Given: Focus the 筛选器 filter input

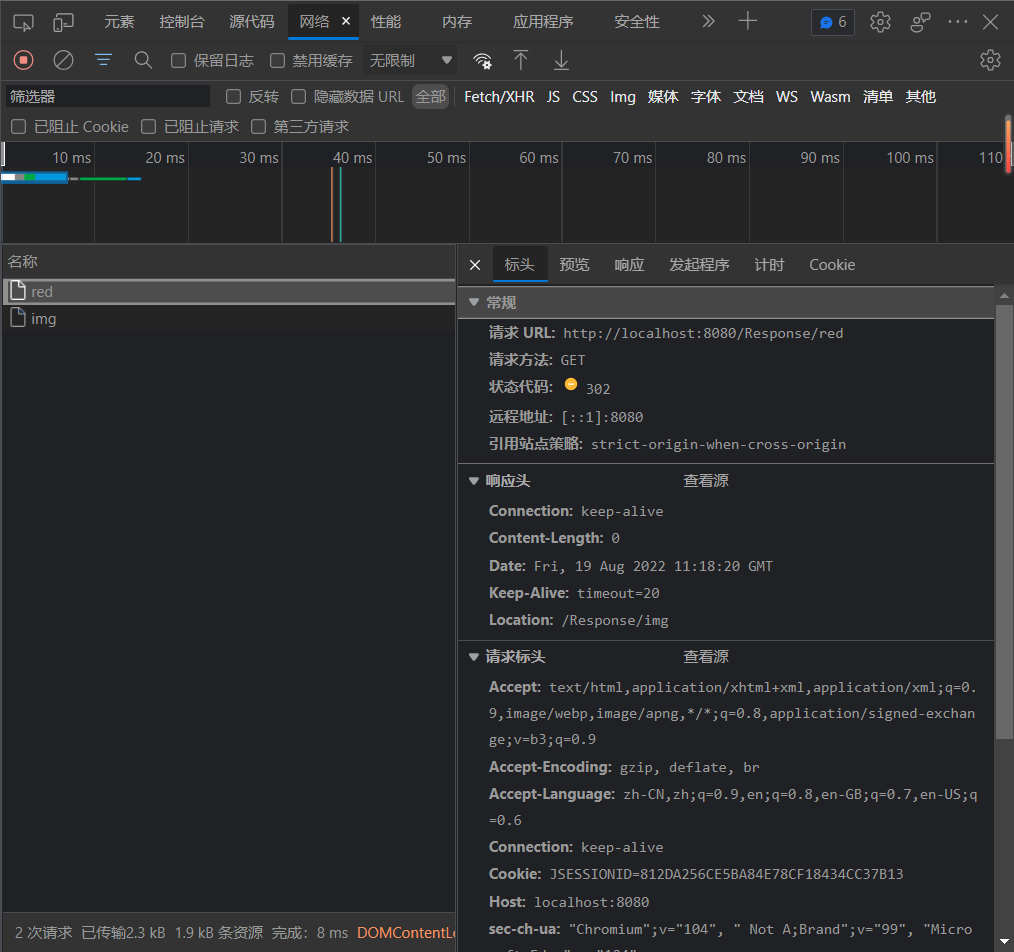Looking at the screenshot, I should pos(108,96).
